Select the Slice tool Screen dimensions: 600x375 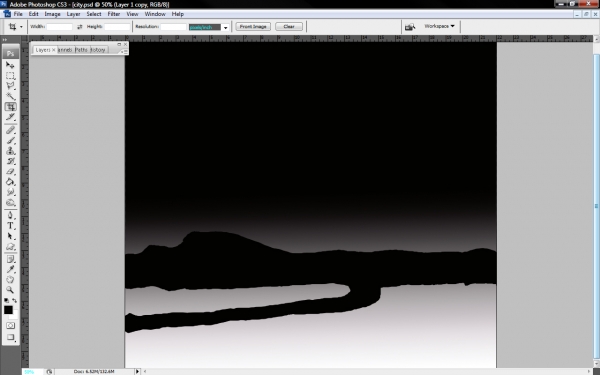click(10, 117)
